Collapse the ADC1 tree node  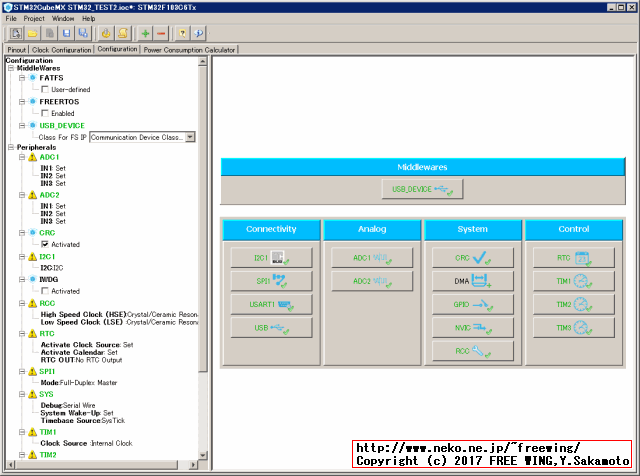click(22, 157)
